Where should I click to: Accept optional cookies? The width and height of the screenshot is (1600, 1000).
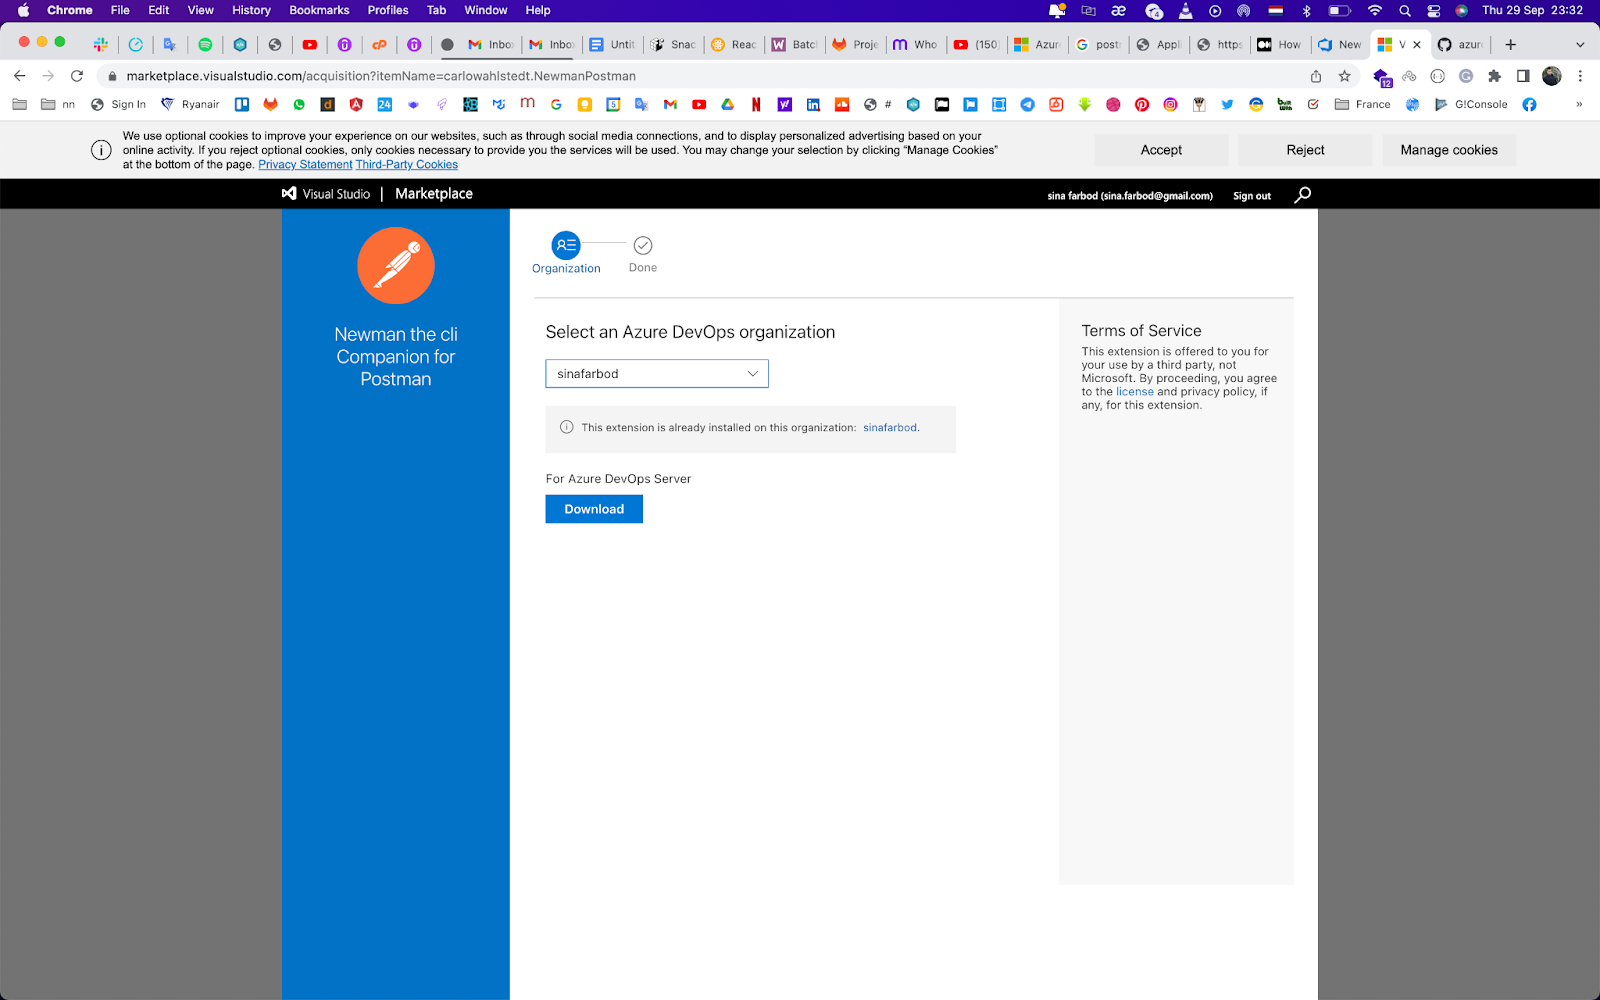[1161, 150]
